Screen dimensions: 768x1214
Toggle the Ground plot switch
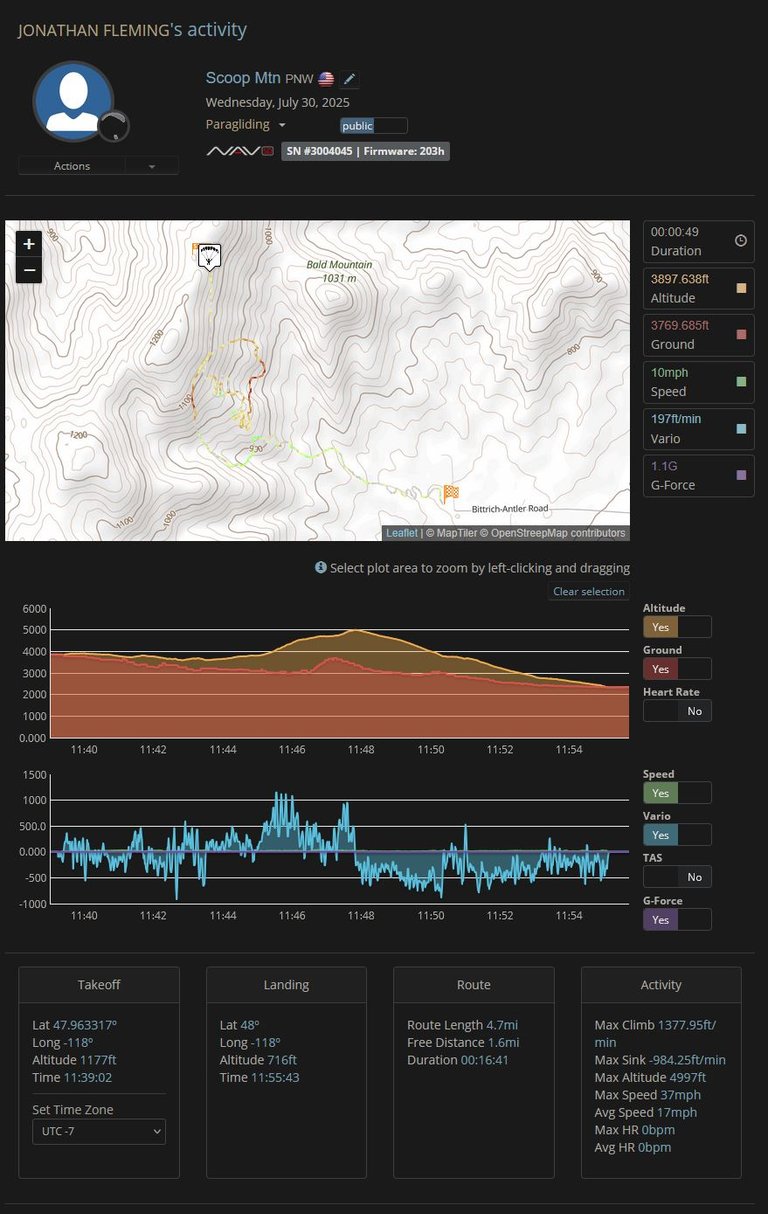click(677, 669)
